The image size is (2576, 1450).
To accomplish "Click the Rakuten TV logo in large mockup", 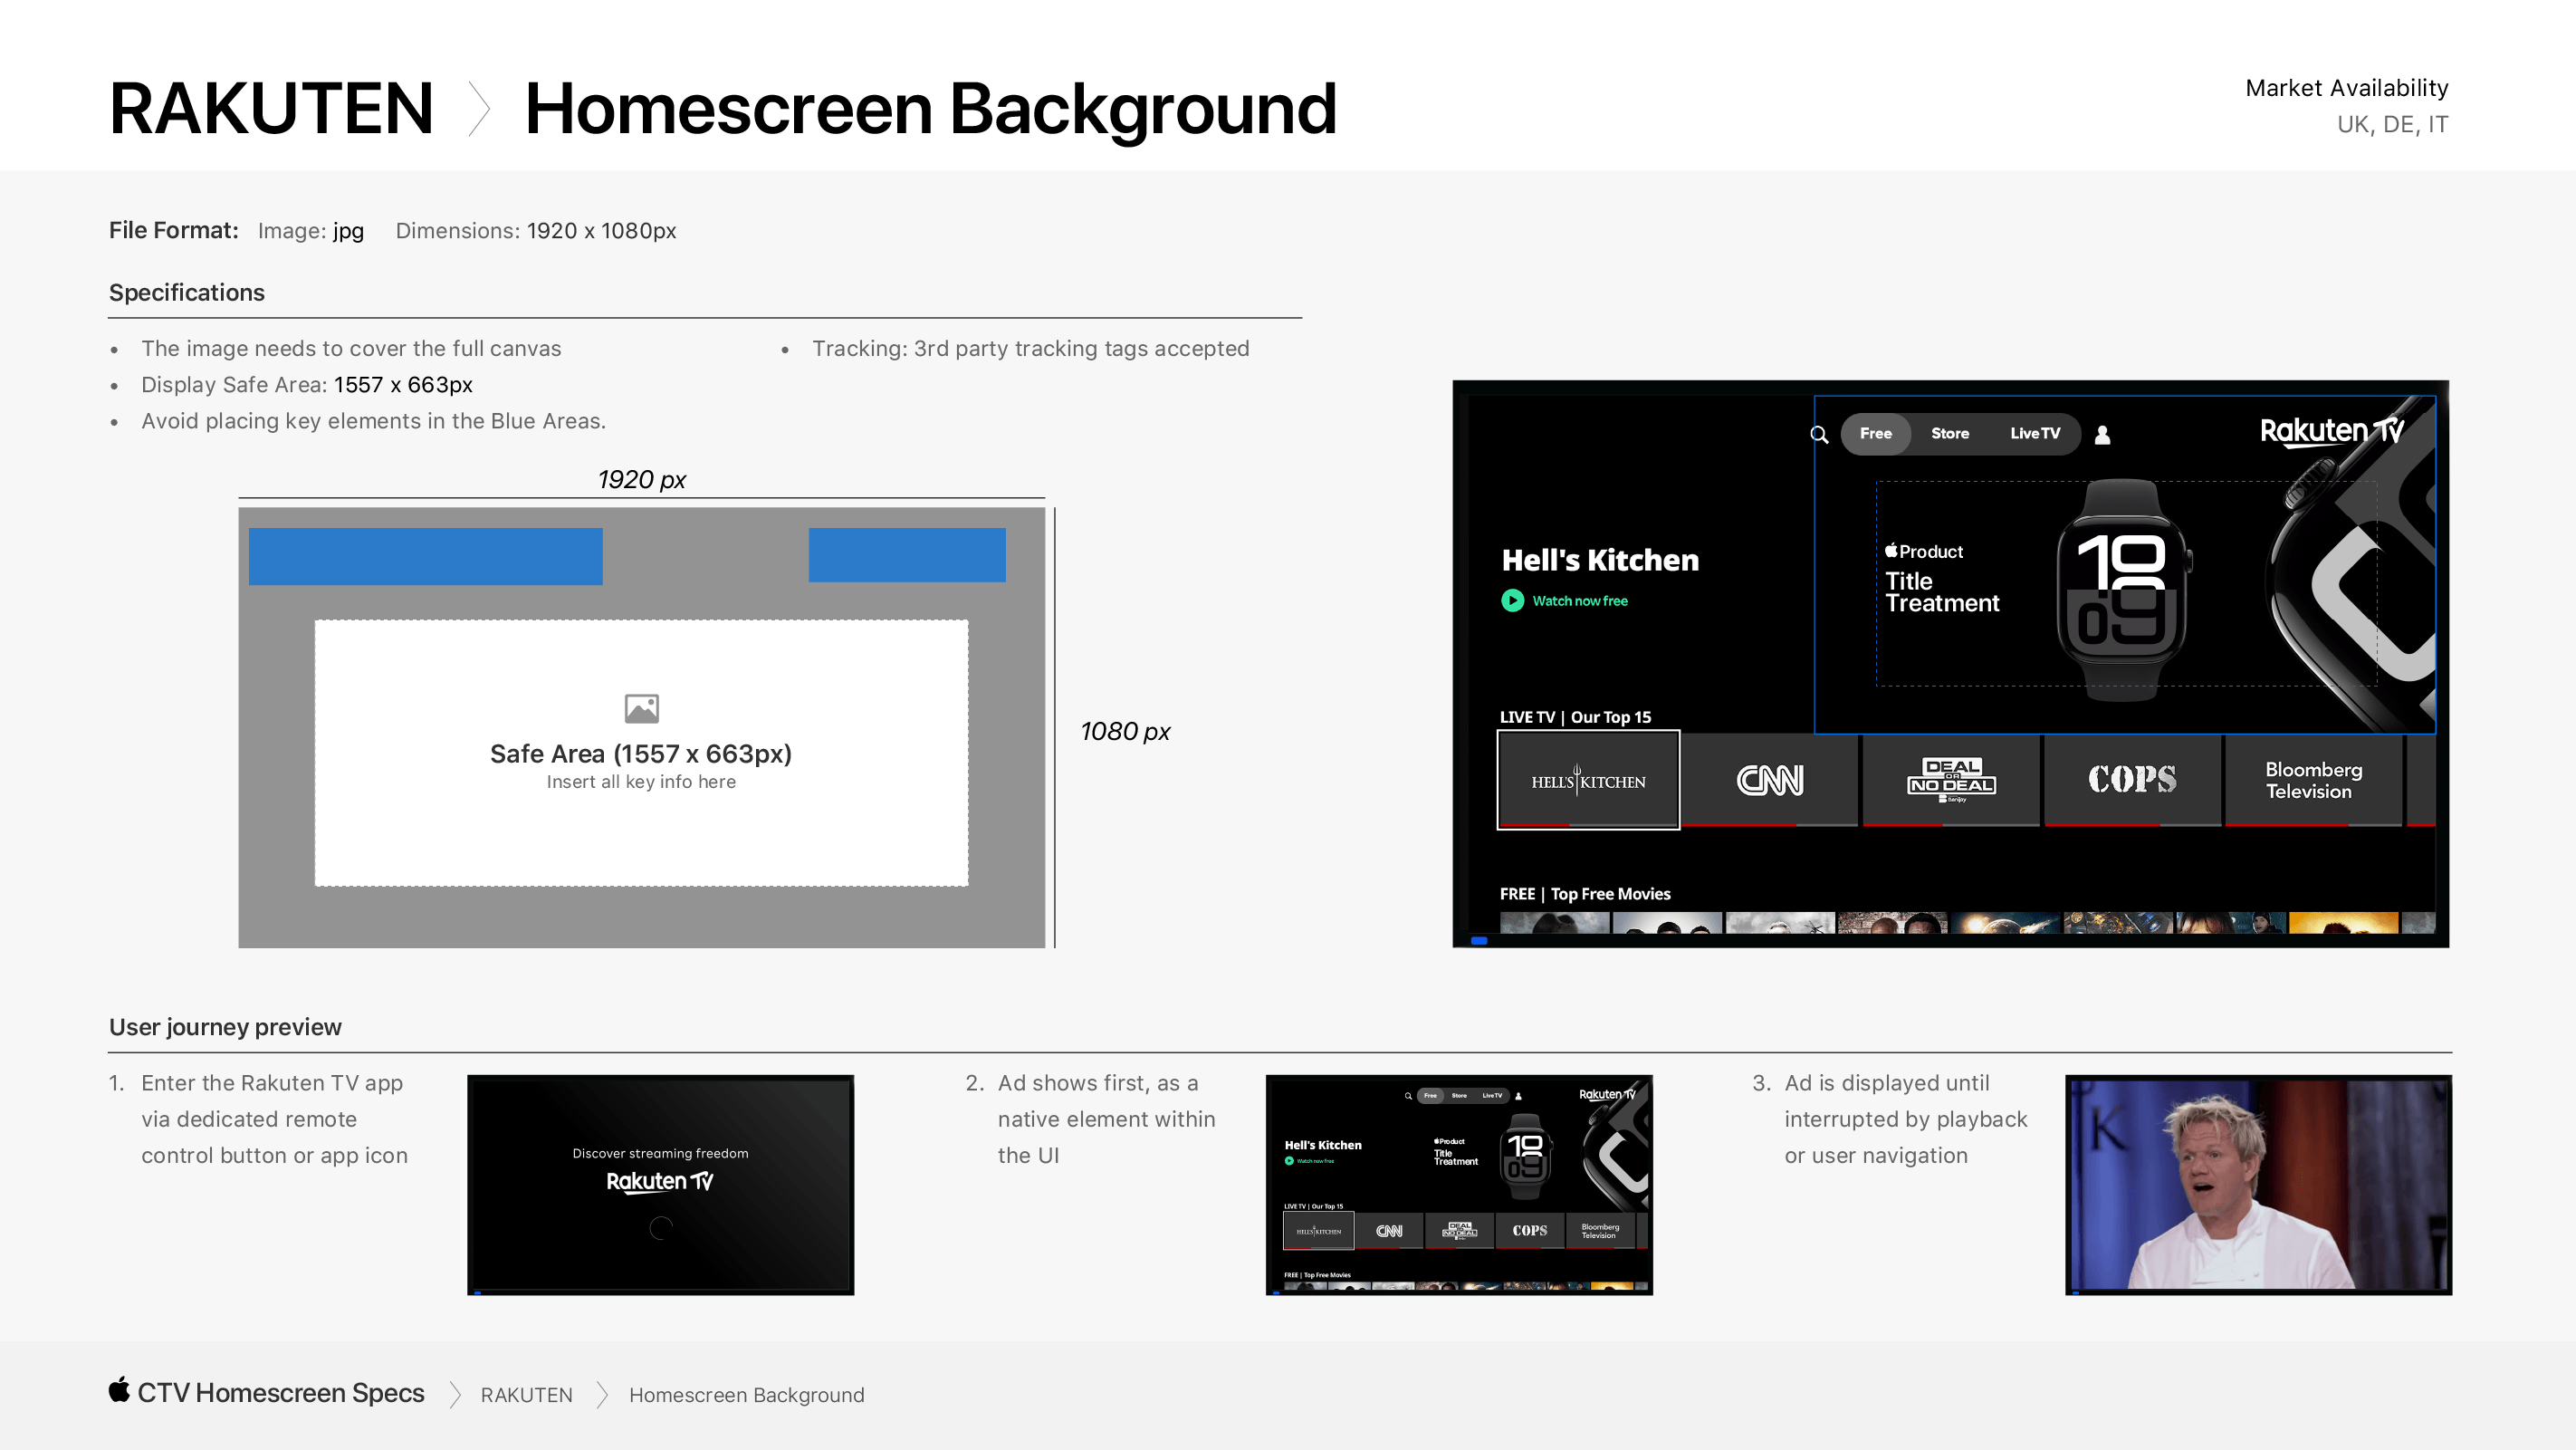I will tap(2331, 432).
